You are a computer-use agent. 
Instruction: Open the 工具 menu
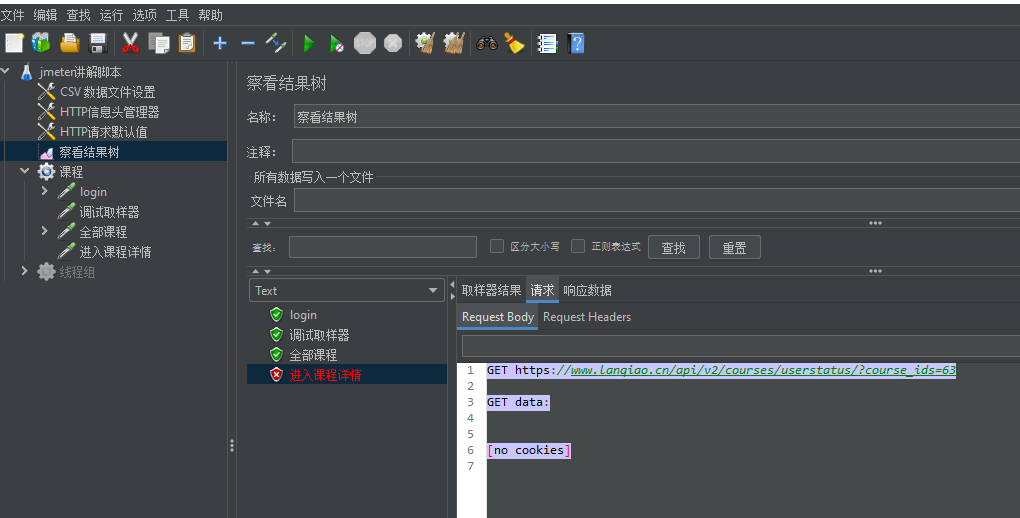[178, 15]
